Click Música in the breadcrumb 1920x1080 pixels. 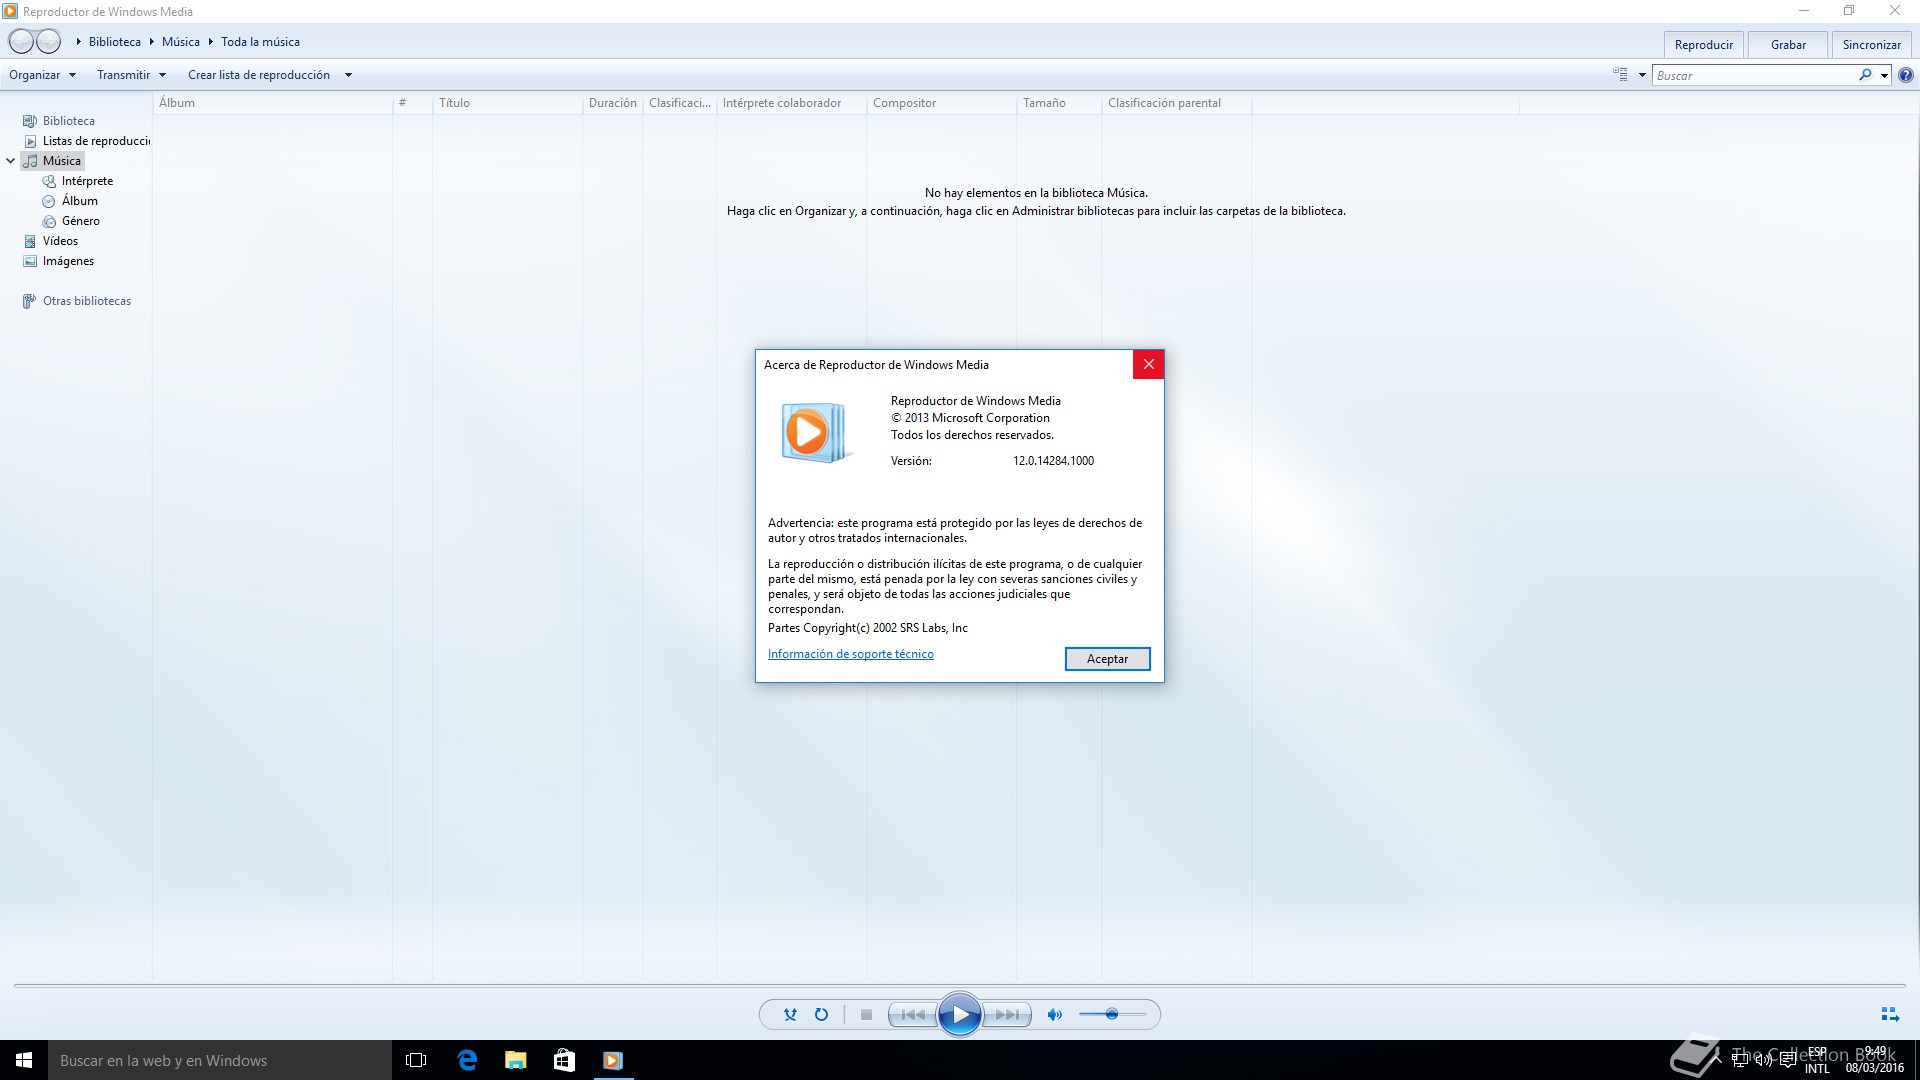coord(181,42)
